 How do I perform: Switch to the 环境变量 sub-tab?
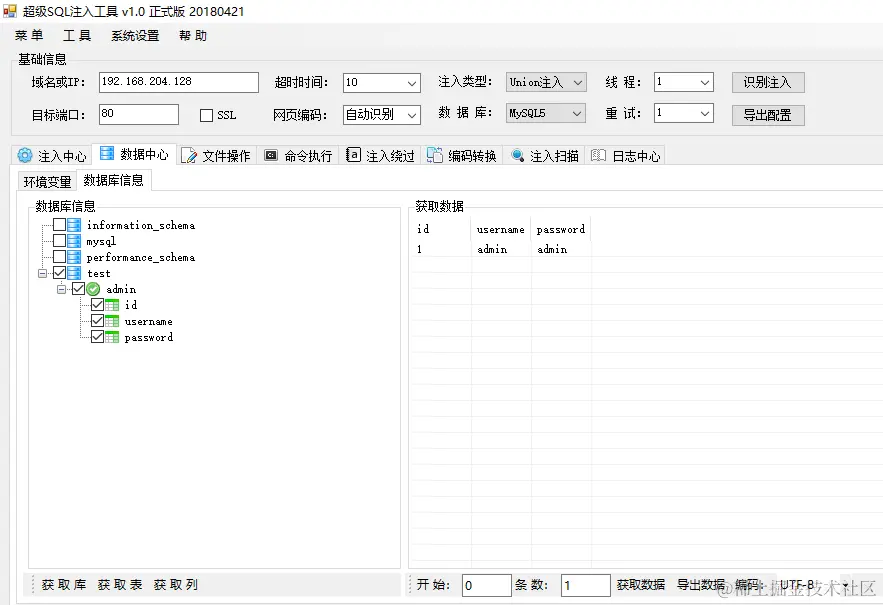(47, 182)
